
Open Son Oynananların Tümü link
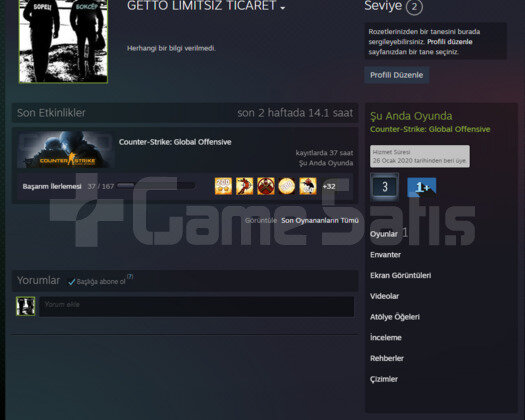tap(320, 220)
